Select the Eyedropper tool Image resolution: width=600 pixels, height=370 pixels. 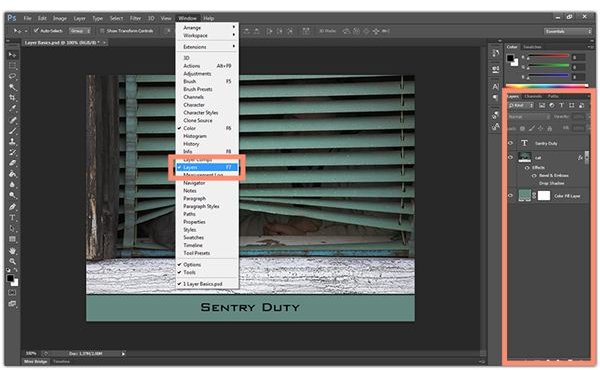coord(12,109)
